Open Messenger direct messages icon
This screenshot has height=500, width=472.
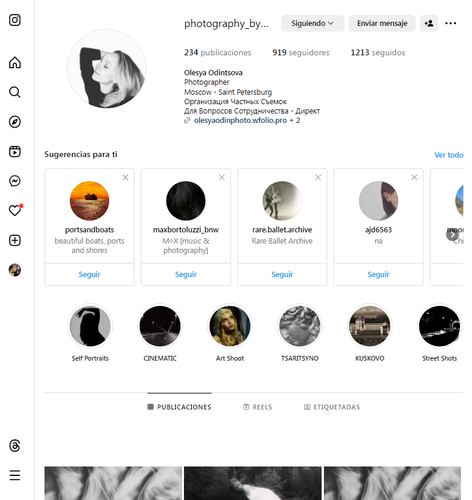click(15, 181)
